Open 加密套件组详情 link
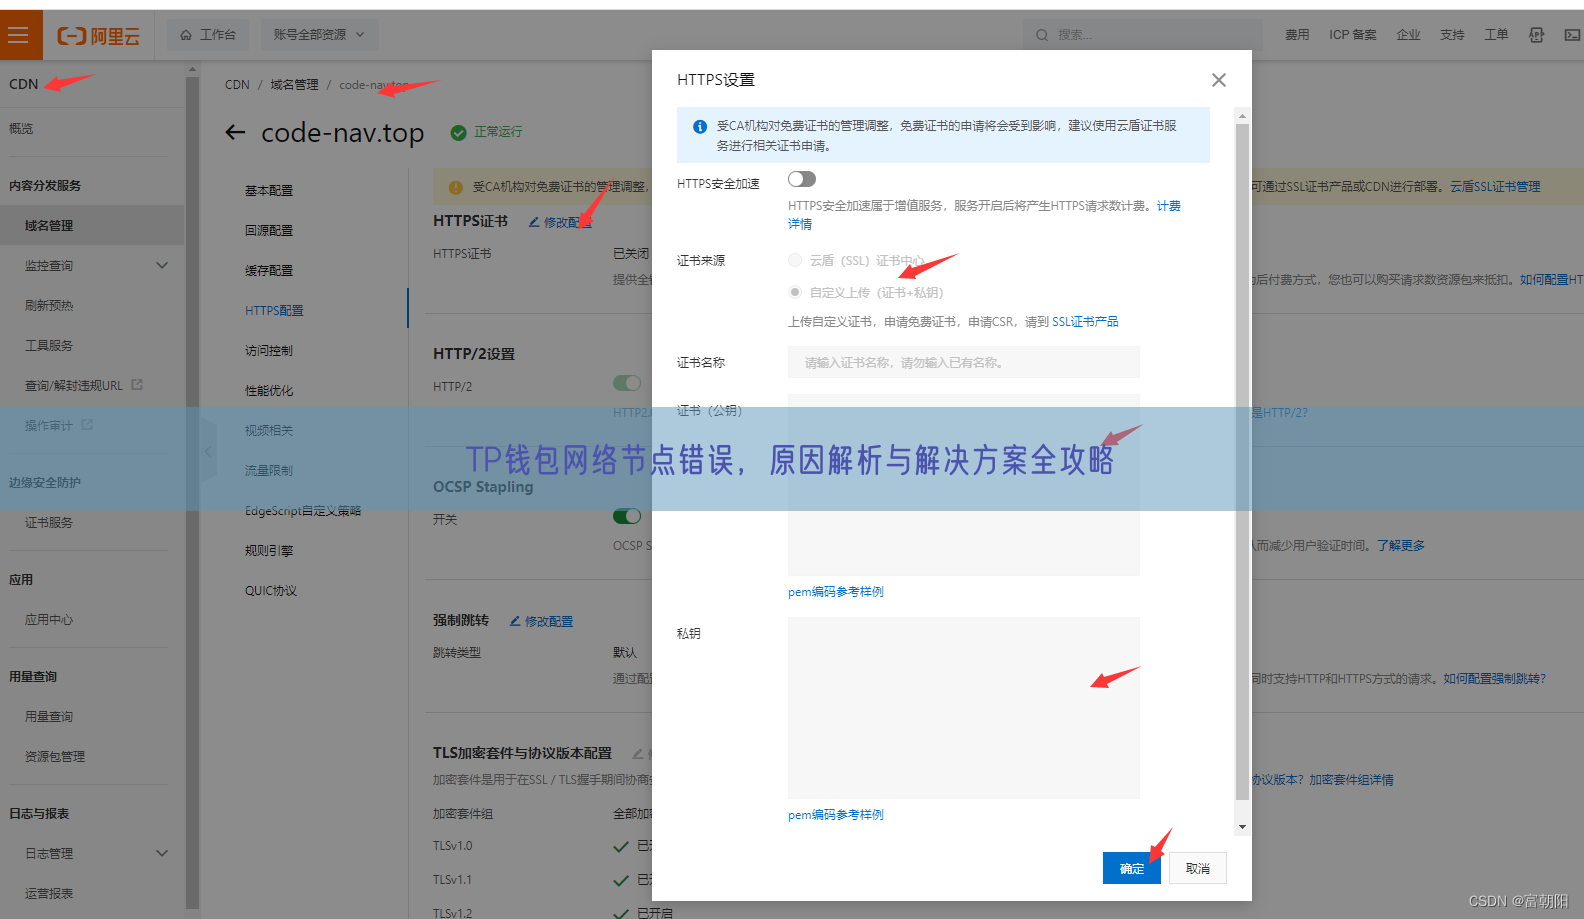Image resolution: width=1584 pixels, height=919 pixels. coord(1351,780)
